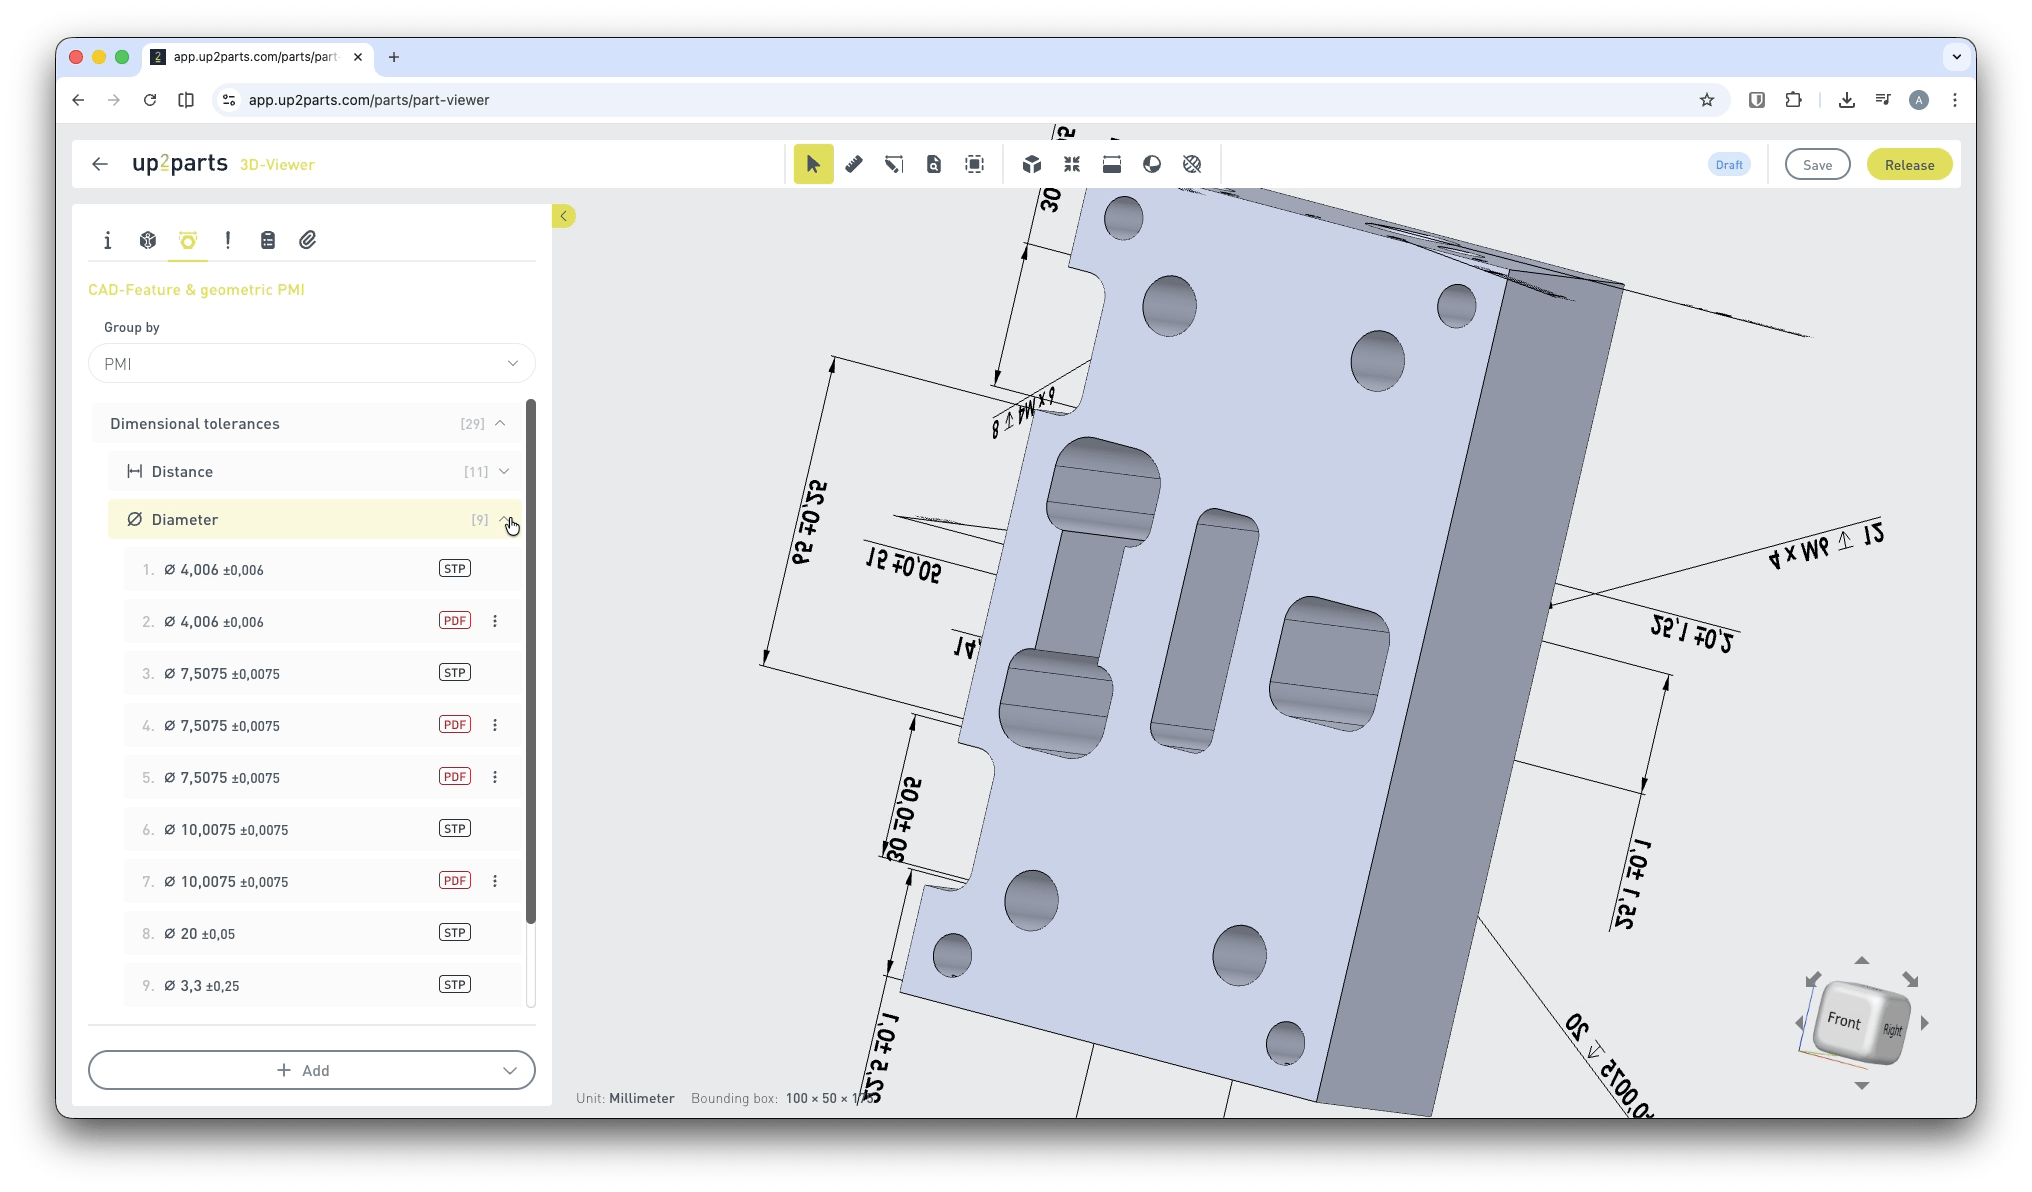This screenshot has width=2032, height=1192.
Task: Click the collapse arrows fit view icon
Action: pos(1071,164)
